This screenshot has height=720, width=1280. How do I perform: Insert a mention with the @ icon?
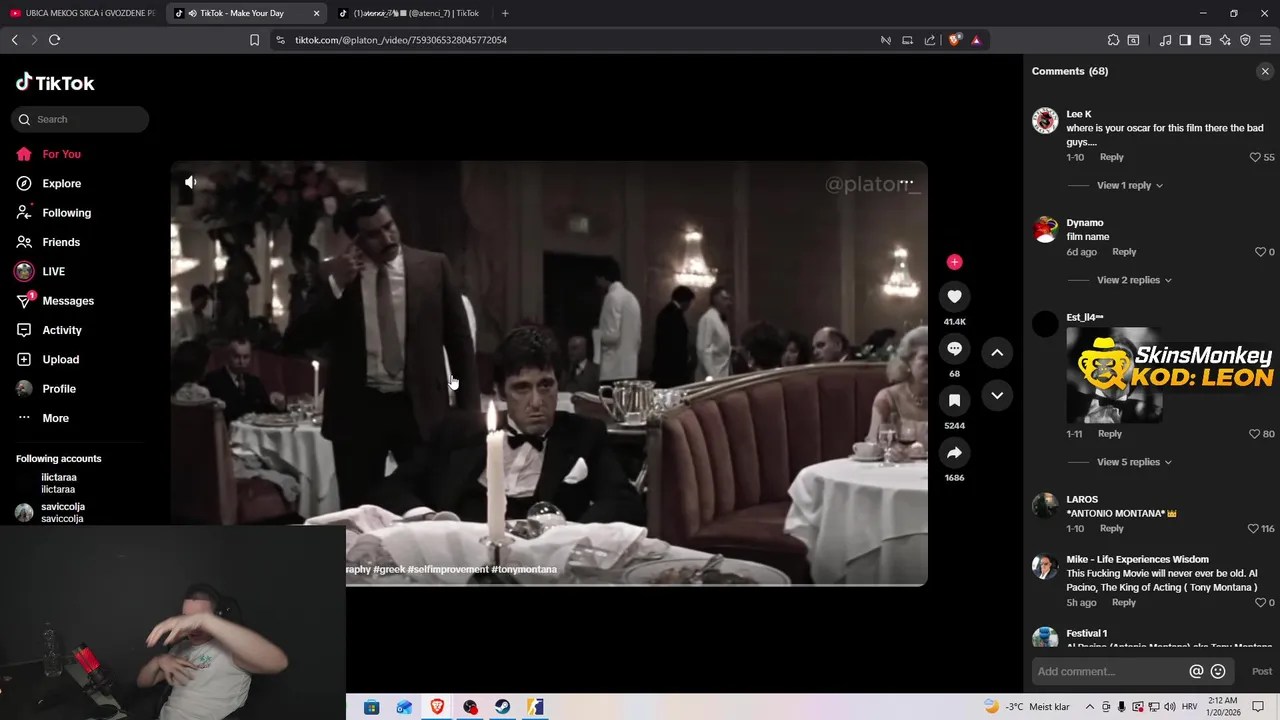coord(1196,672)
